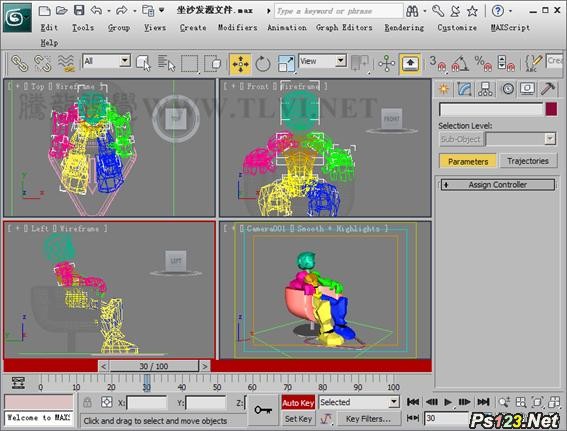Switch to the Display panel tab
Viewport: 567px width, 431px height.
pyautogui.click(x=528, y=89)
